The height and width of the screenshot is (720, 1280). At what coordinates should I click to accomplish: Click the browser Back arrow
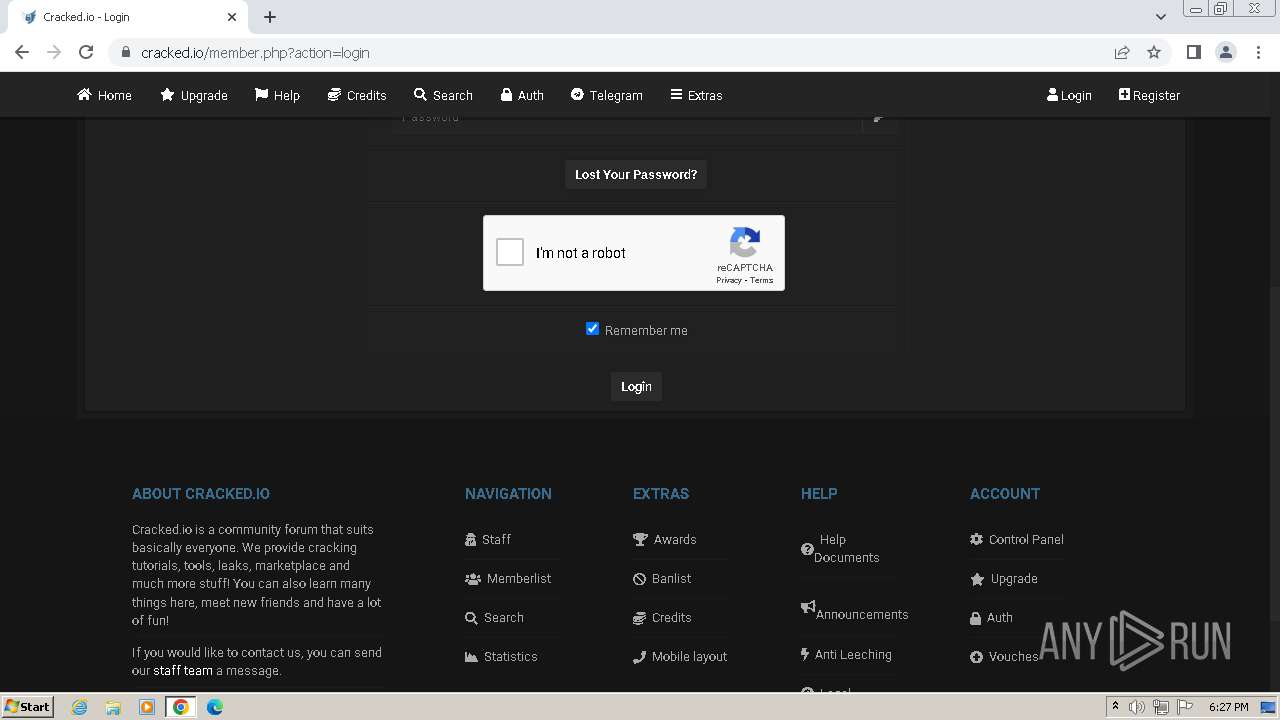pos(22,52)
